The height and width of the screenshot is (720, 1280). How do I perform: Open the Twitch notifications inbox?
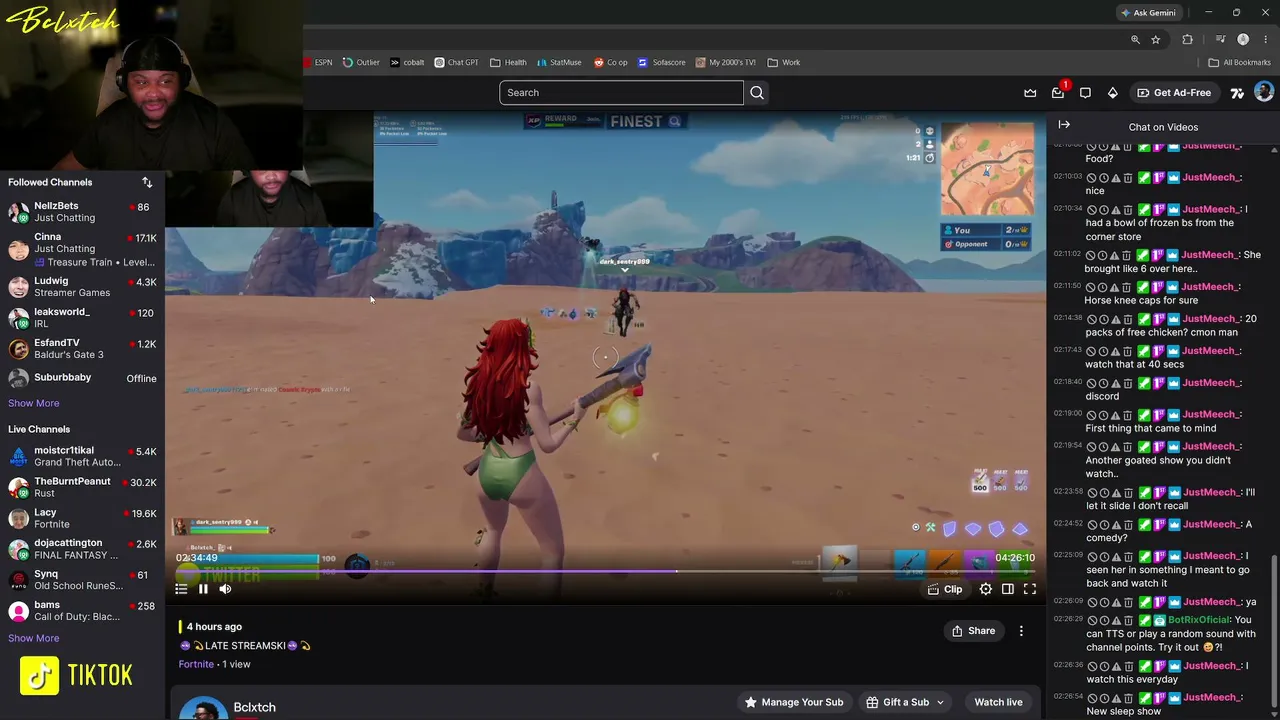click(1058, 93)
